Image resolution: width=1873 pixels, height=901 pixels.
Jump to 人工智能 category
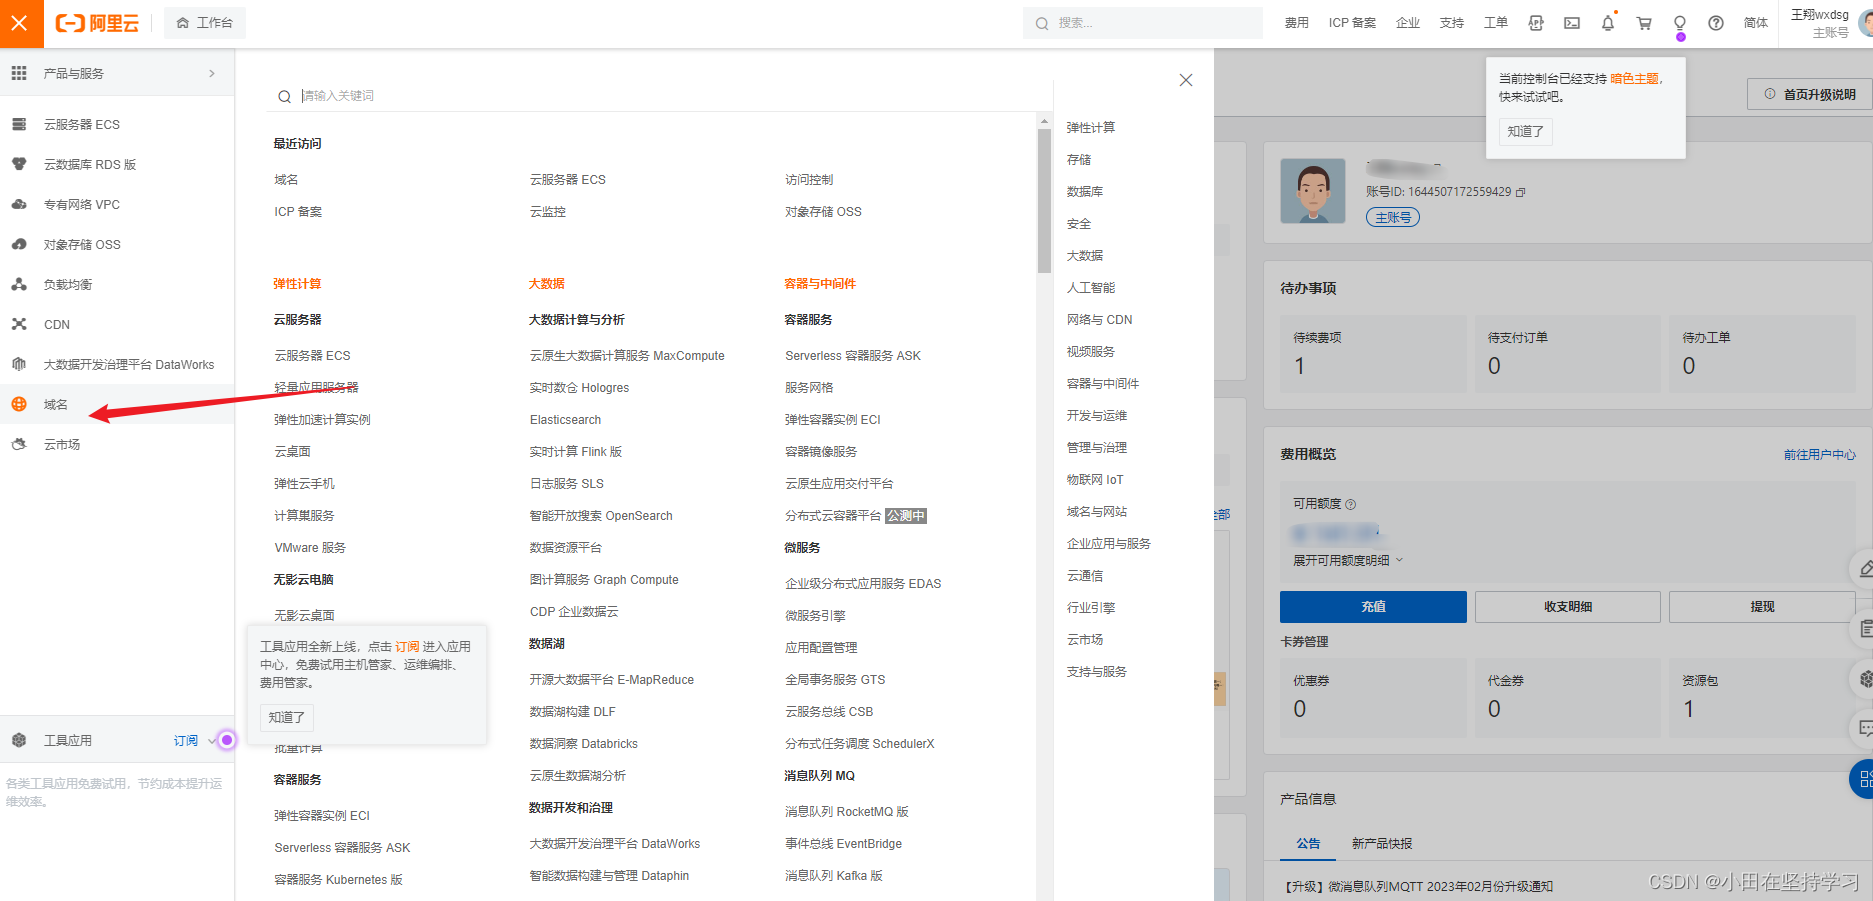[x=1091, y=288]
